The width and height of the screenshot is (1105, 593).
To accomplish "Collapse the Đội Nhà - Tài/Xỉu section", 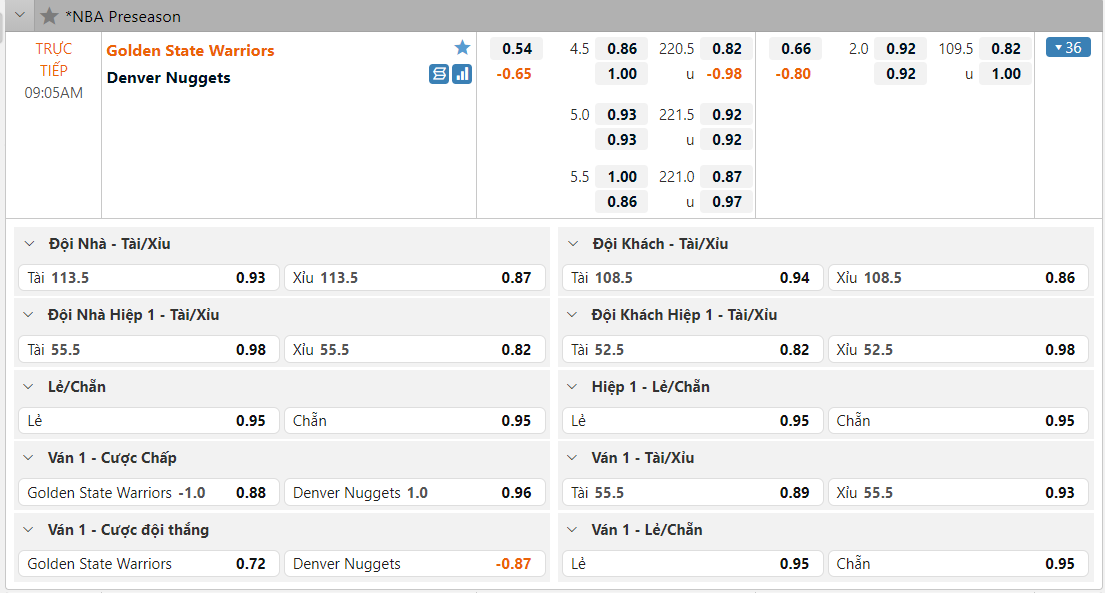I will (x=29, y=243).
